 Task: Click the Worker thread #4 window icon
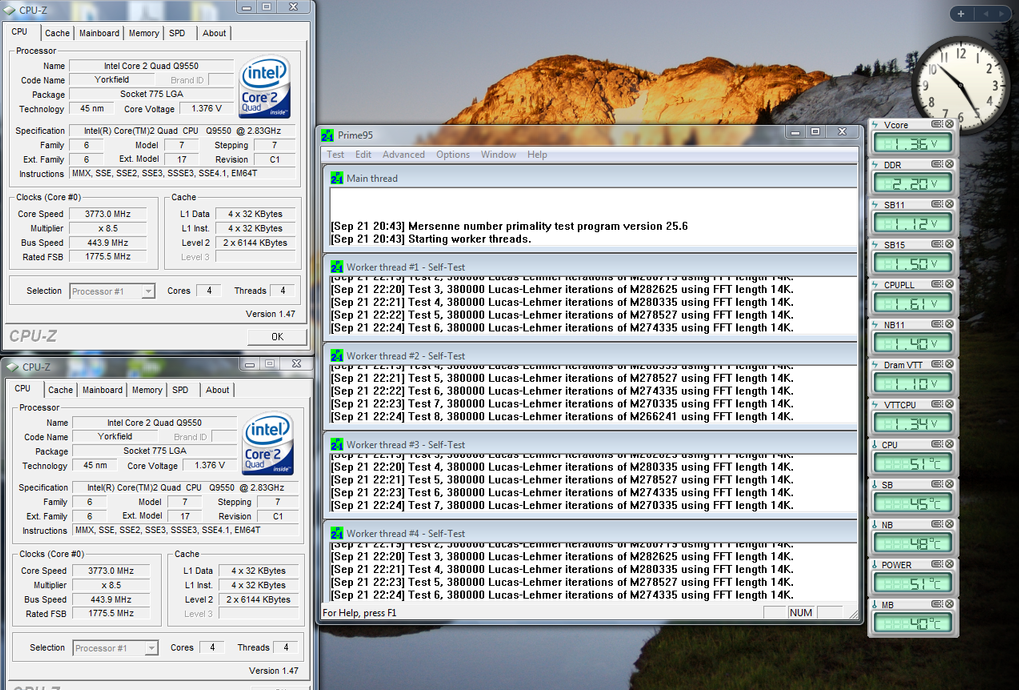[x=337, y=533]
